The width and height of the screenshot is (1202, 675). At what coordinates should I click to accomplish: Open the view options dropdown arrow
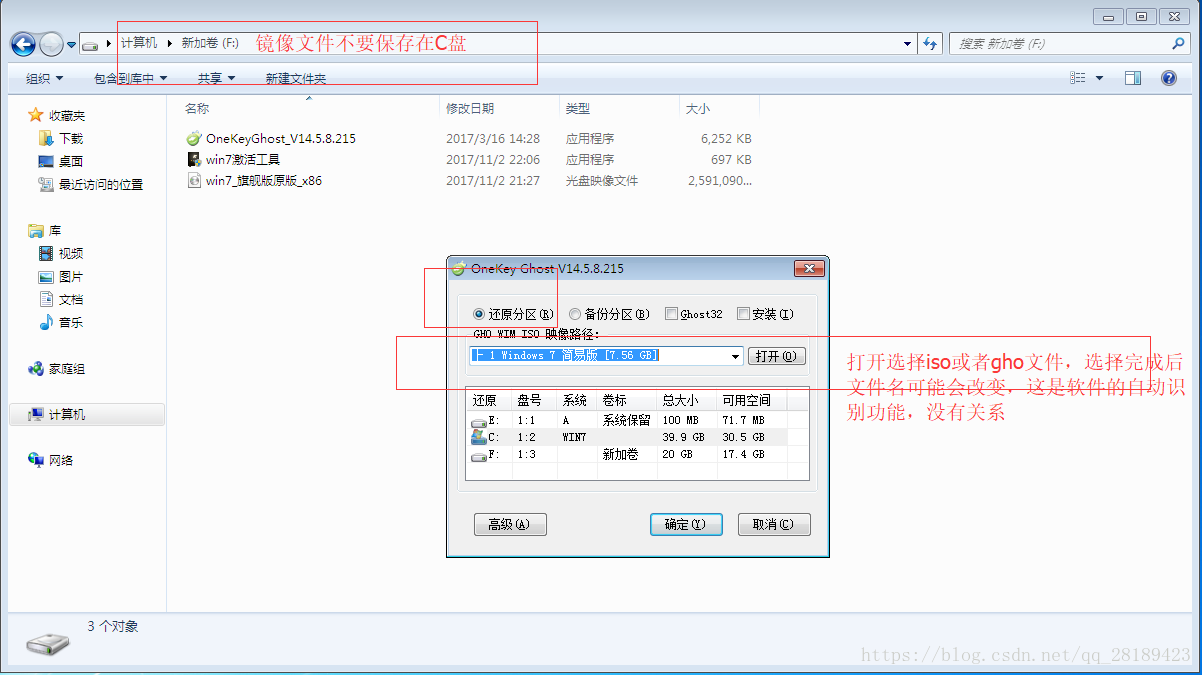coord(1099,78)
